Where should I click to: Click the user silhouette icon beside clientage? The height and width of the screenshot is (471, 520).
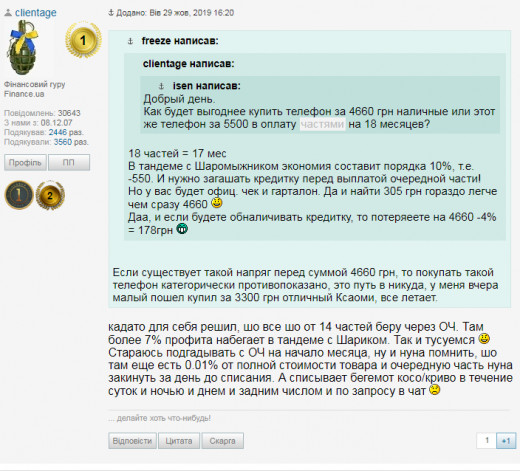(x=8, y=13)
